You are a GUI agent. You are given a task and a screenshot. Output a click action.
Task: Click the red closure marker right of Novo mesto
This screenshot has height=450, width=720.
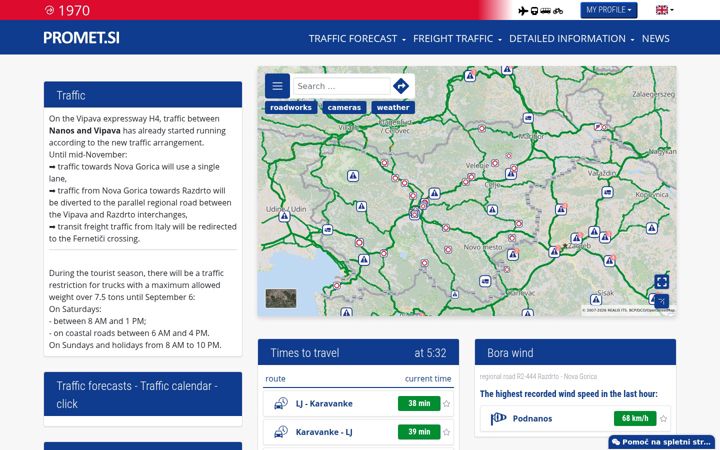512,238
